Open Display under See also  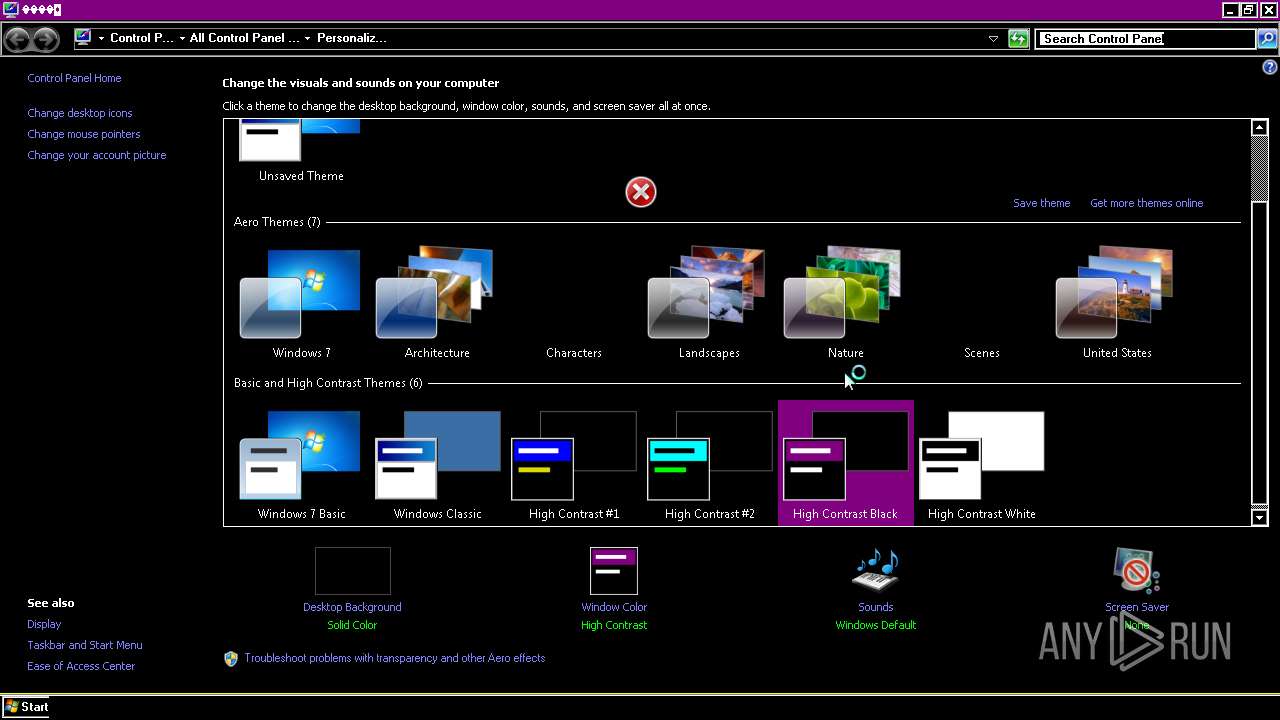point(44,624)
